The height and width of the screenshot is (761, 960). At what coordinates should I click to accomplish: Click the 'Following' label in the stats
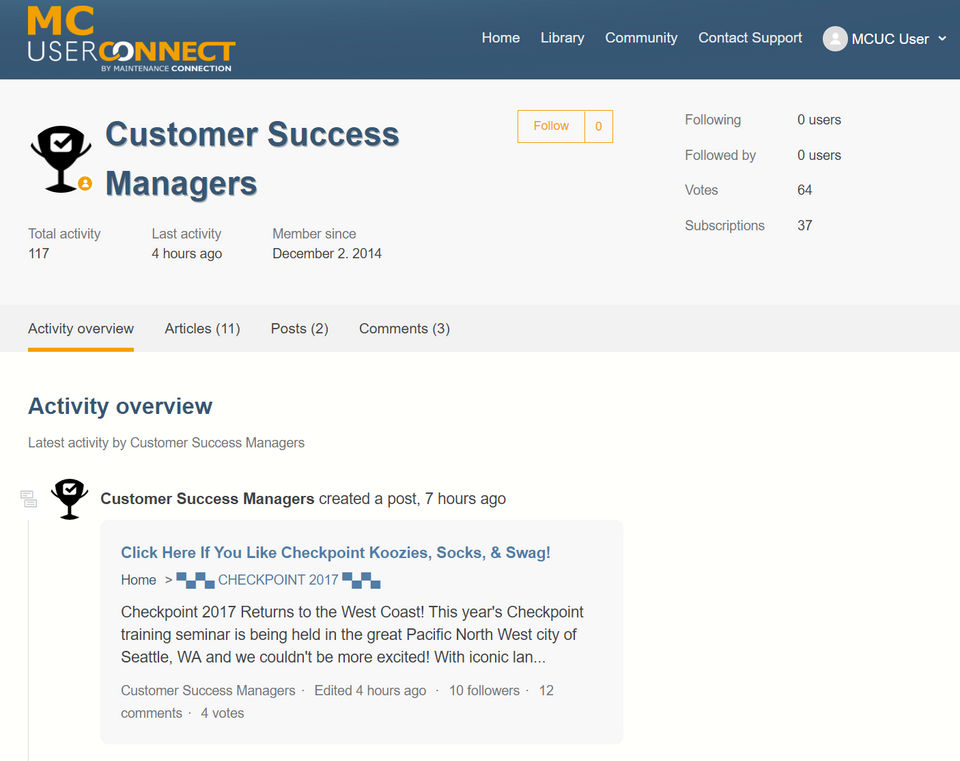(713, 120)
